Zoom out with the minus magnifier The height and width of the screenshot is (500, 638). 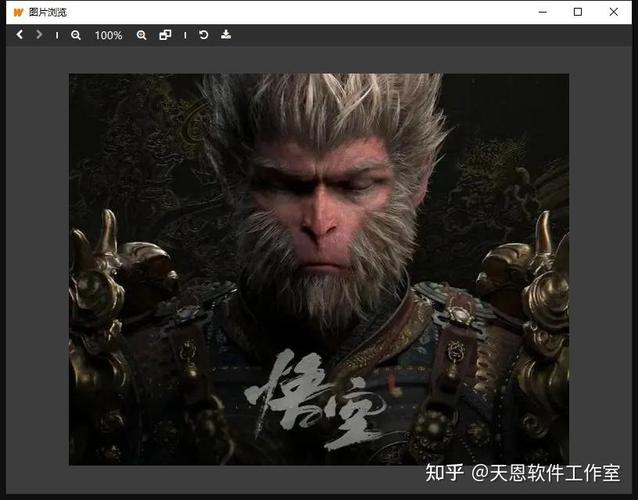pyautogui.click(x=76, y=35)
